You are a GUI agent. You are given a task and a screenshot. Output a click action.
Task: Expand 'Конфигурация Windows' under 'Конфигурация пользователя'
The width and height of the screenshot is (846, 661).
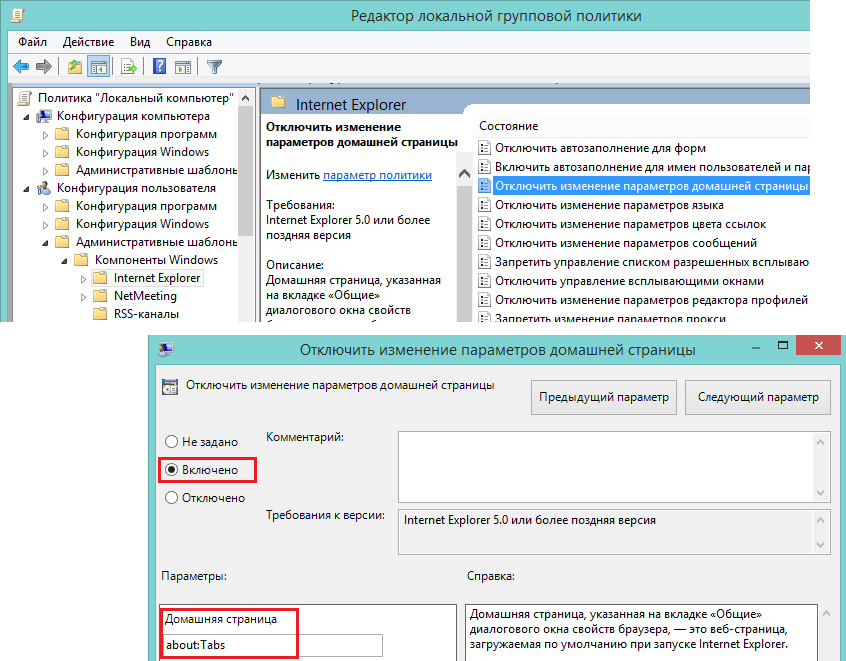[x=45, y=224]
